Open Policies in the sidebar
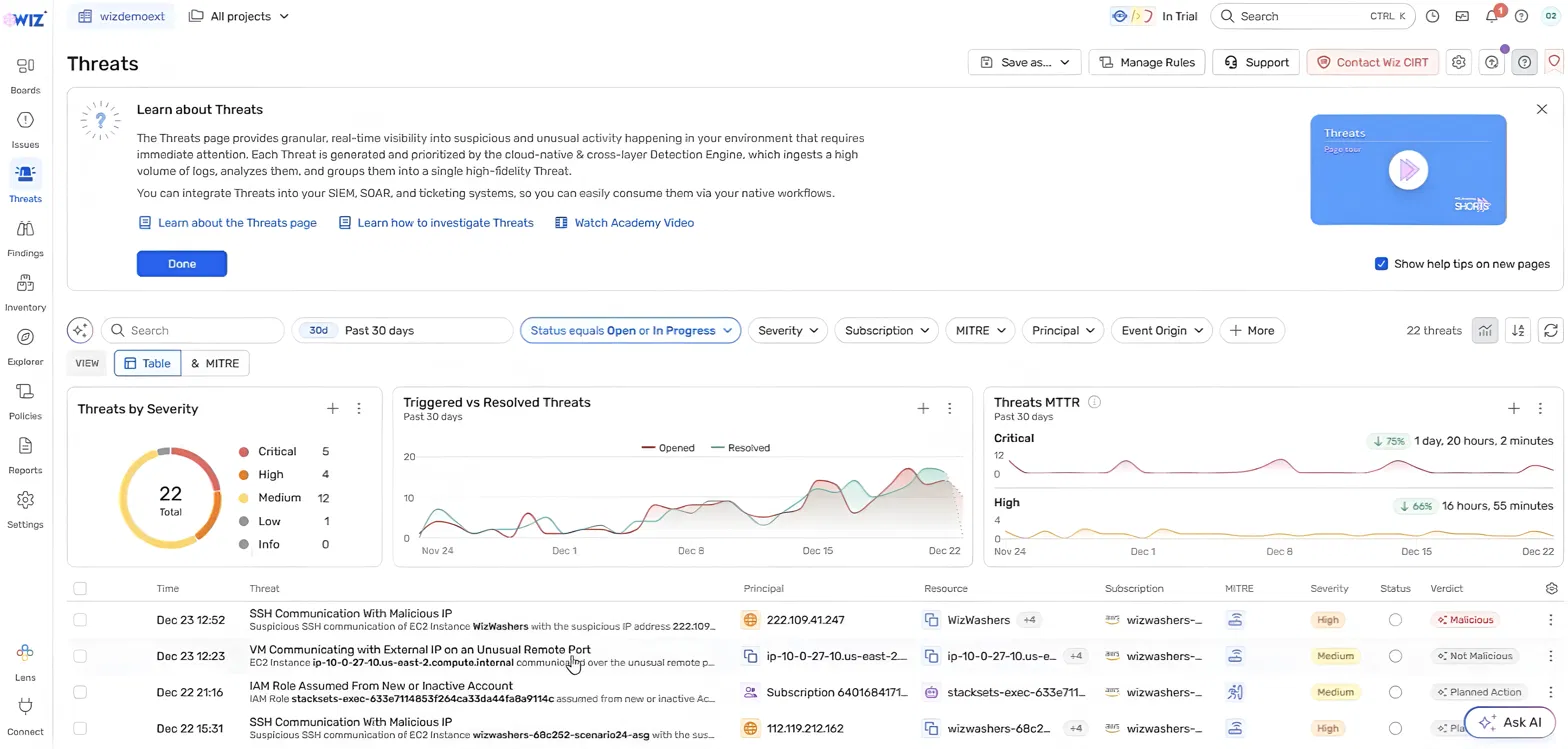 [25, 400]
